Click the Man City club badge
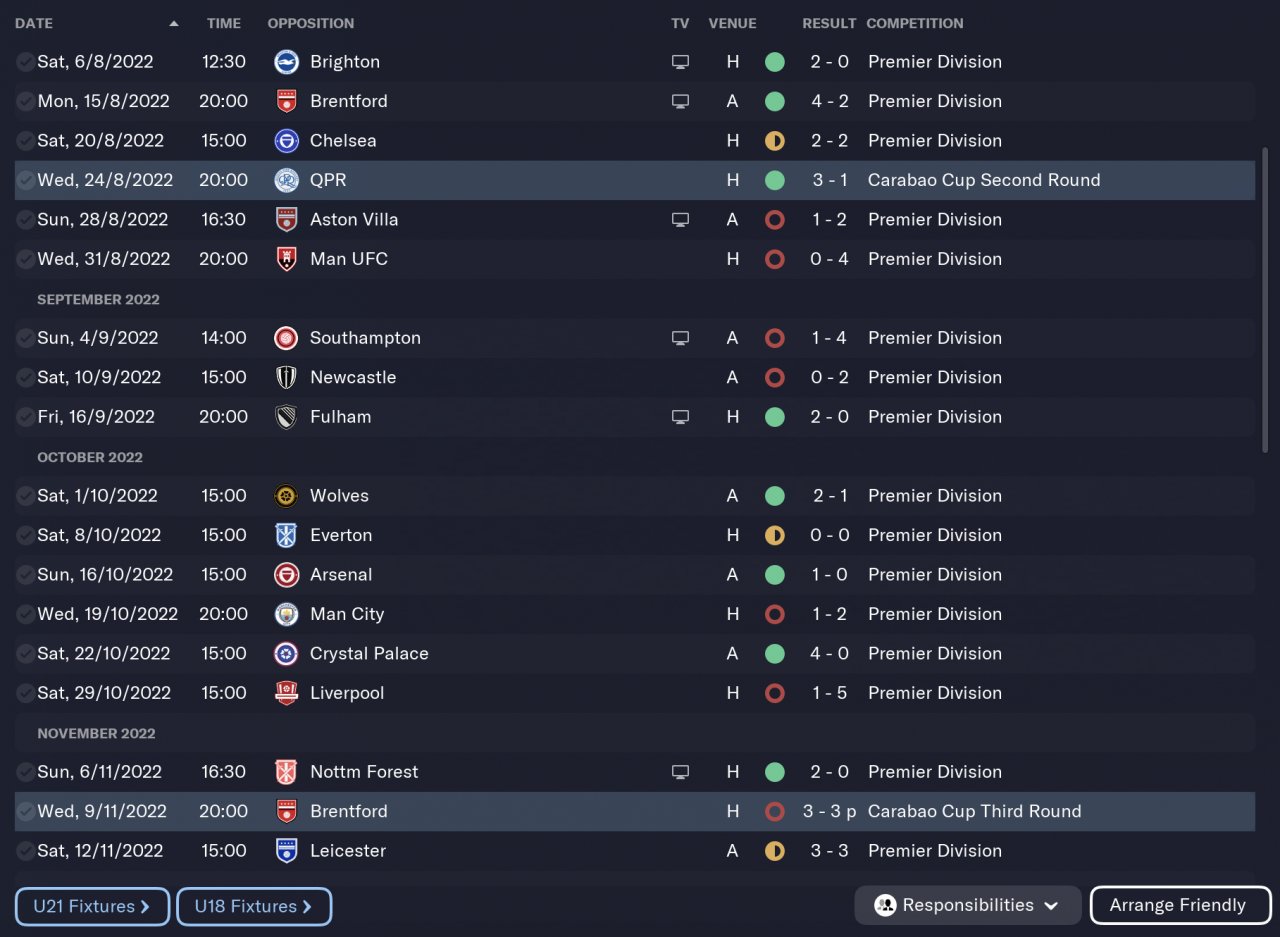This screenshot has width=1280, height=937. point(286,614)
